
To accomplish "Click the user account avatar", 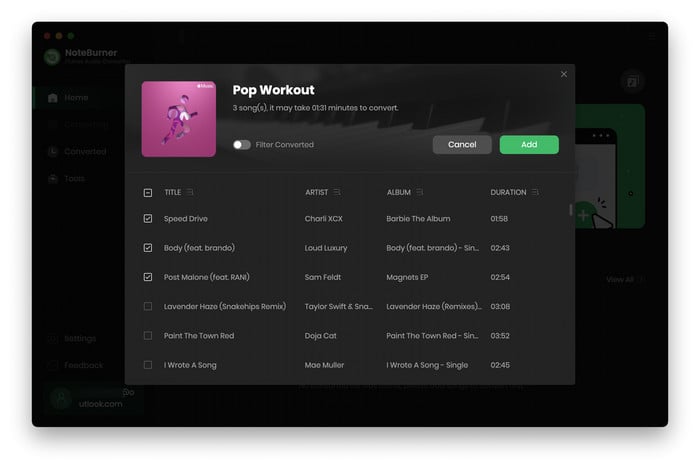I will 61,398.
